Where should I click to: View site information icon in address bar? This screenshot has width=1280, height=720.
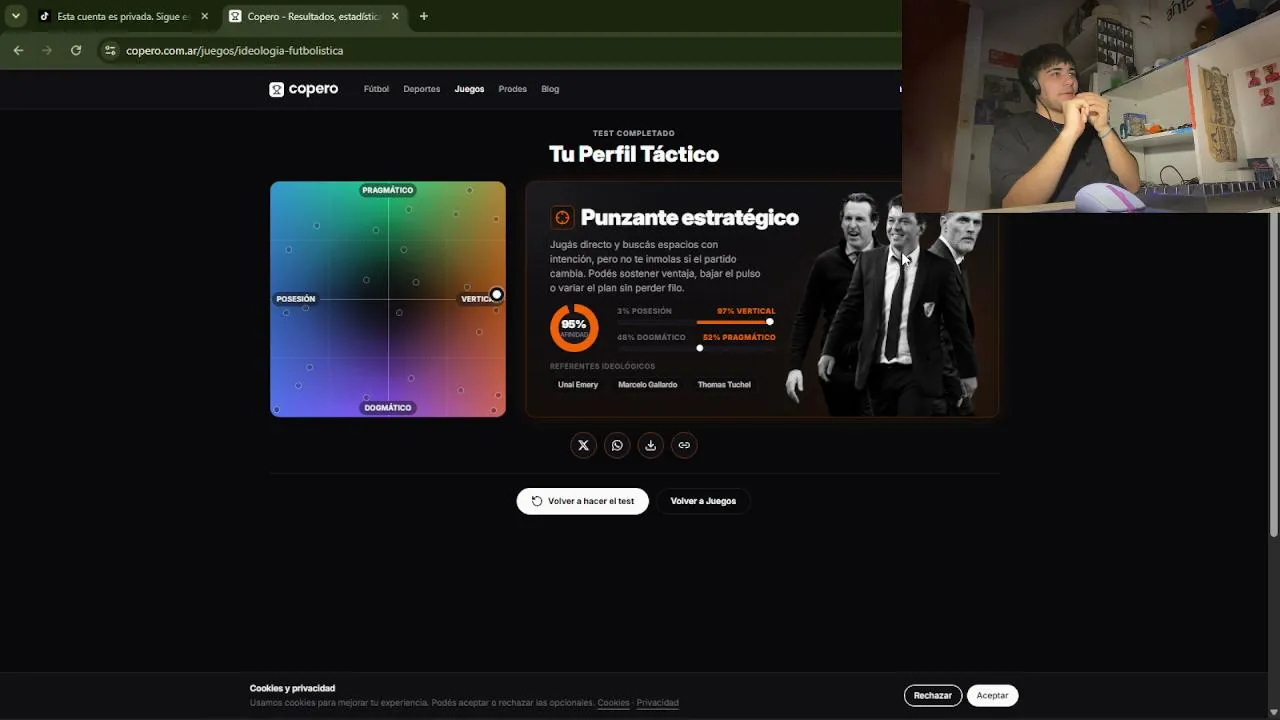[110, 50]
